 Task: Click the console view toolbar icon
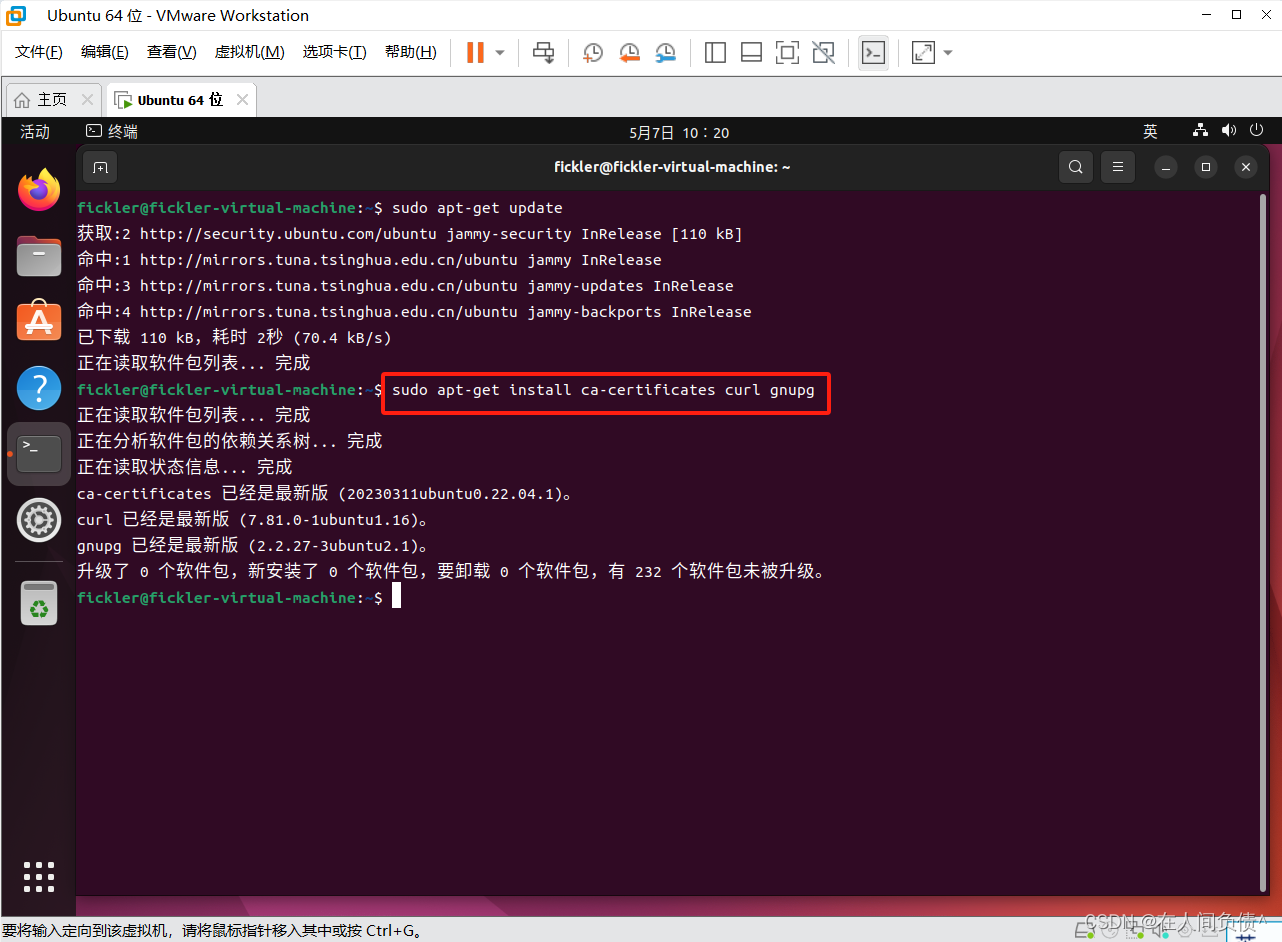click(873, 52)
